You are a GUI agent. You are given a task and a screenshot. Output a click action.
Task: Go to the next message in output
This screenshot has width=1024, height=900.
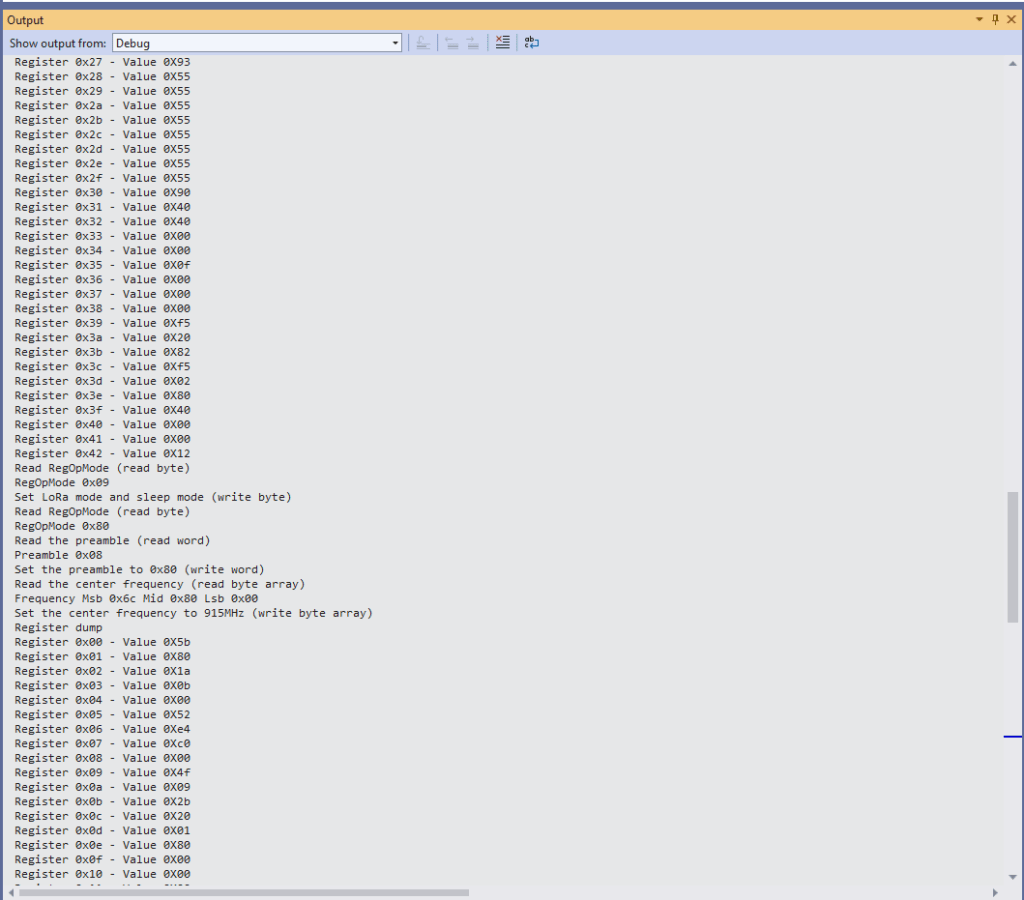472,43
